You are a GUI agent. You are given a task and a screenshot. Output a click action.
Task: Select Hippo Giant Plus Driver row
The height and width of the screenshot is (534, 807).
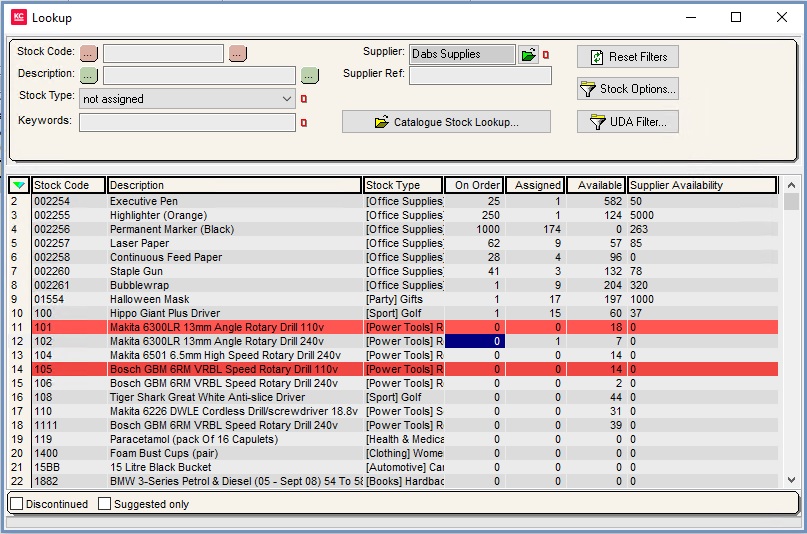393,313
